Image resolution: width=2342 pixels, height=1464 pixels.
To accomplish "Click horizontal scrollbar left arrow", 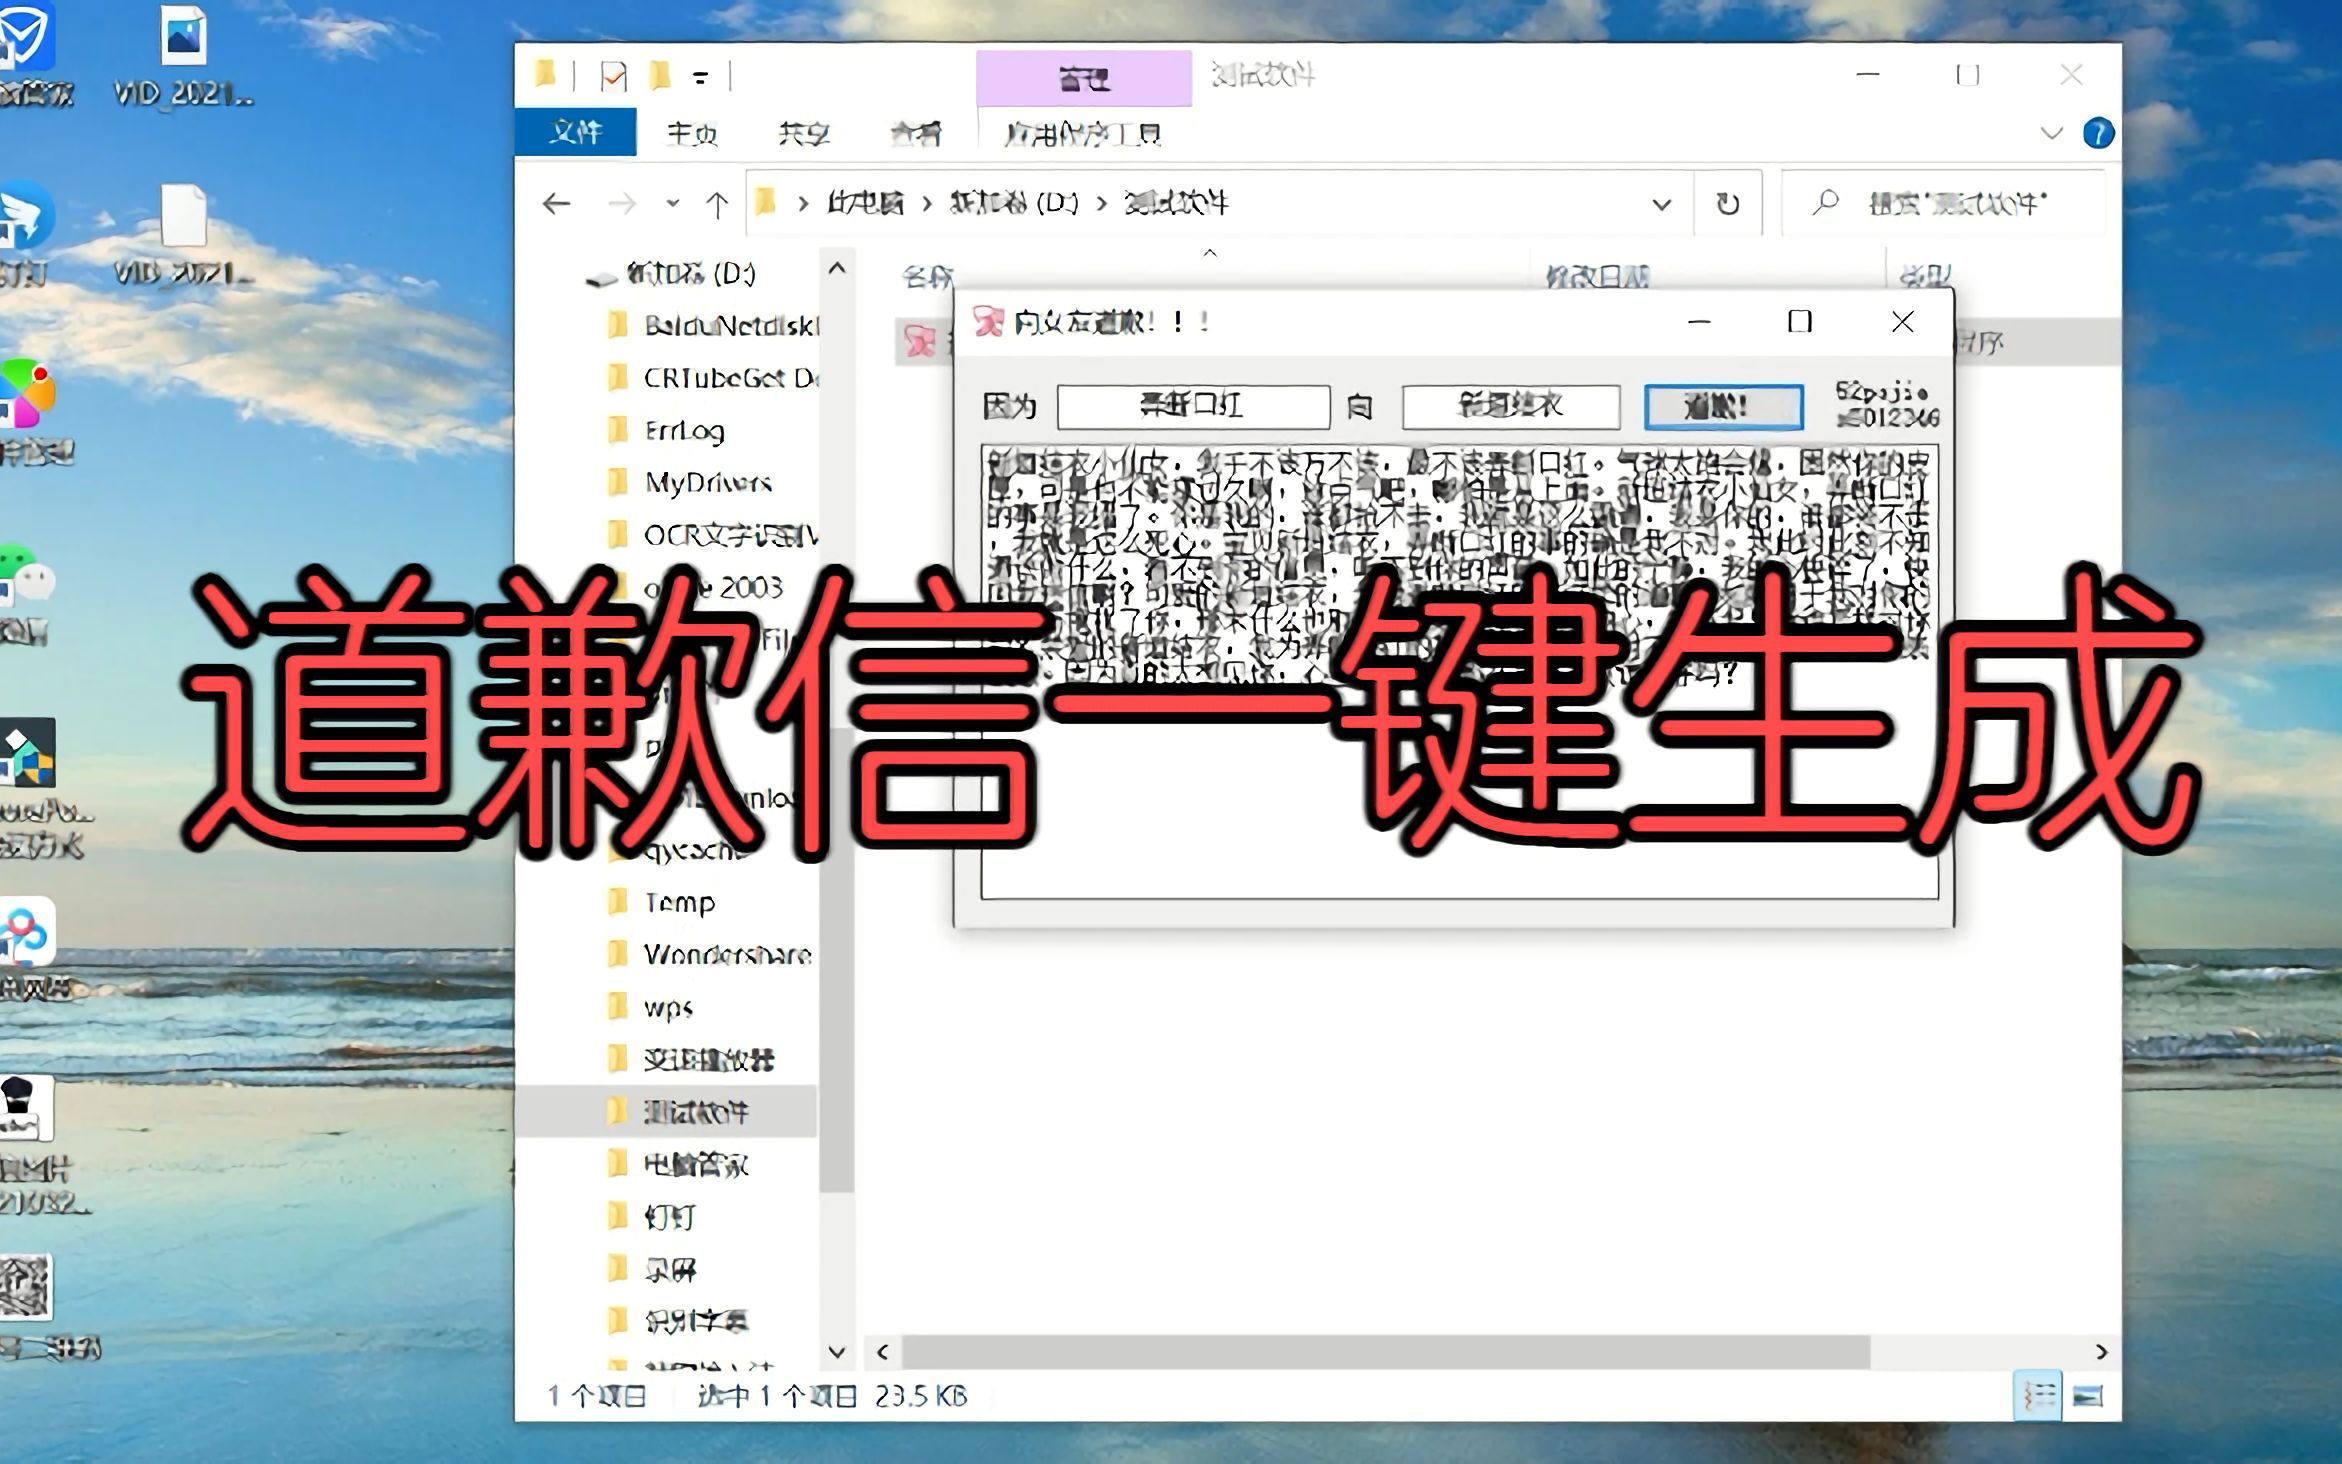I will point(883,1352).
